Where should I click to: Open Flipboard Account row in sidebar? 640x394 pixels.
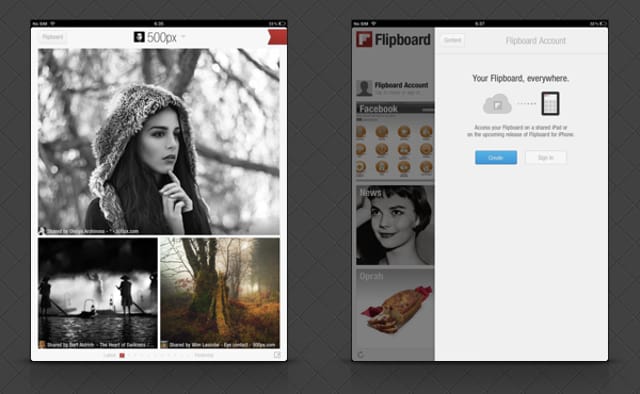[x=395, y=88]
